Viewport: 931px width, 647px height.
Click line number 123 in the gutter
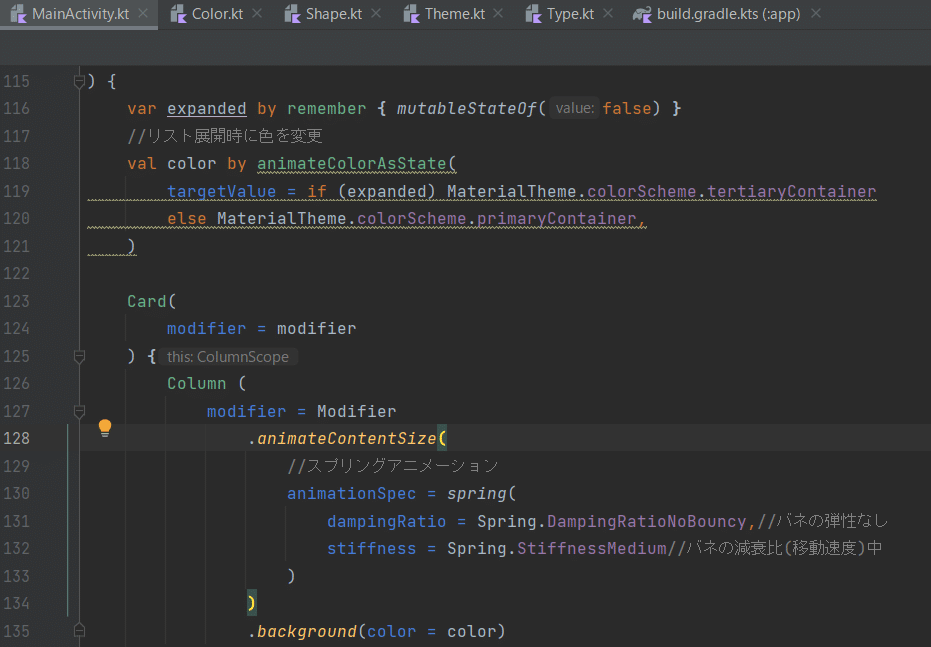coord(17,301)
